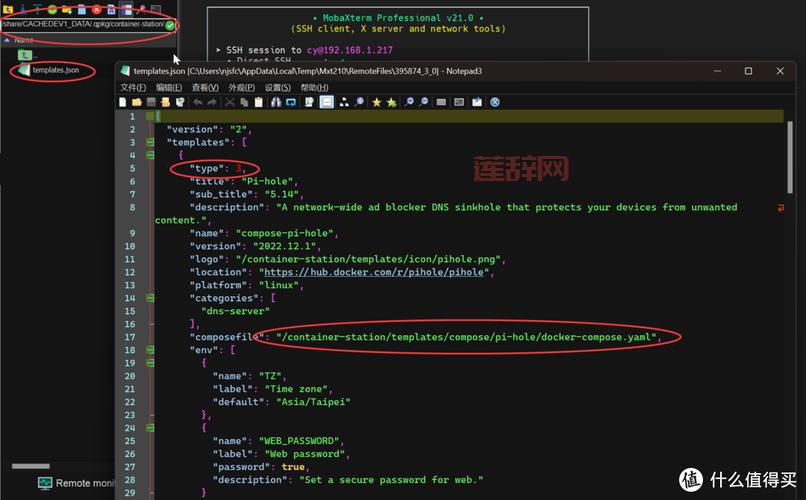Collapse "categories" array on line 14

150,298
